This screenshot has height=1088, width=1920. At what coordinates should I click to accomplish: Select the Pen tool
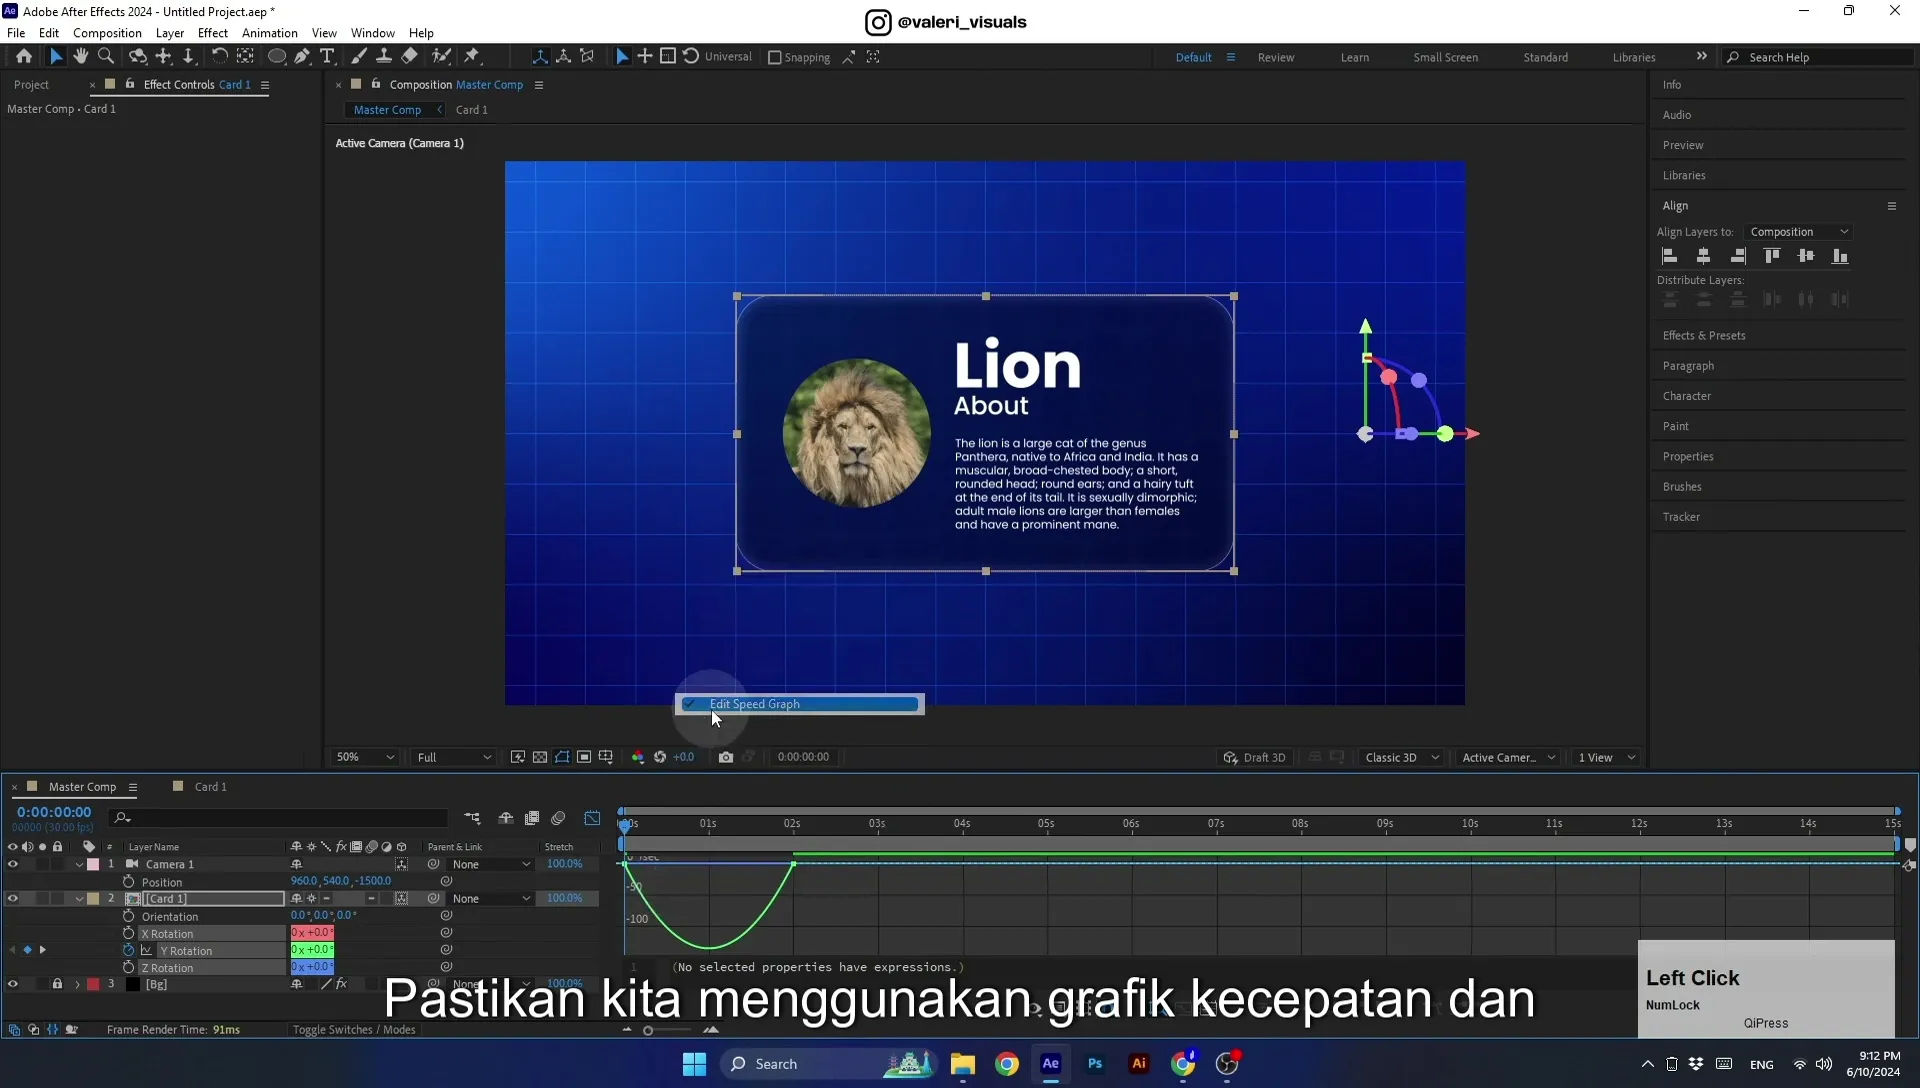coord(302,57)
